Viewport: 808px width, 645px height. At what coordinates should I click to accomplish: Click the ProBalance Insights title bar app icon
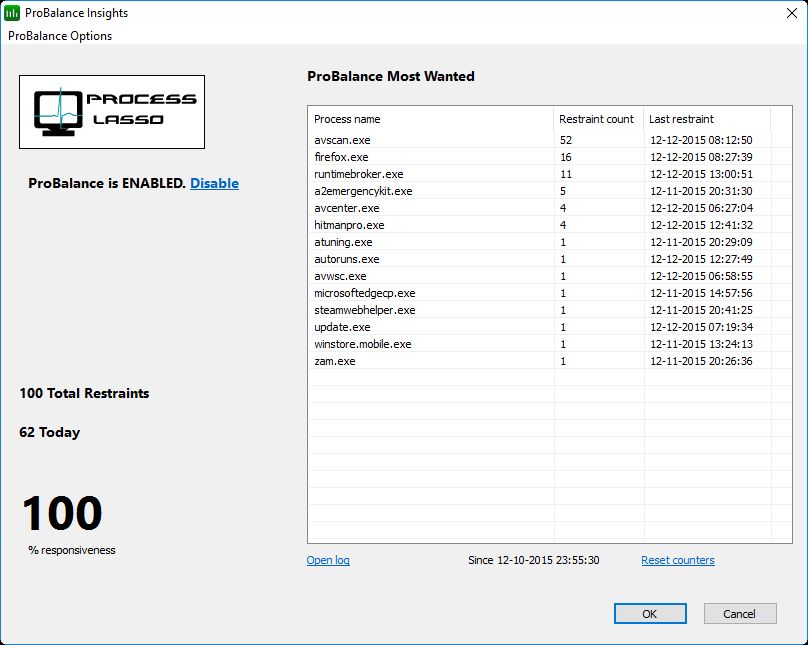(12, 13)
